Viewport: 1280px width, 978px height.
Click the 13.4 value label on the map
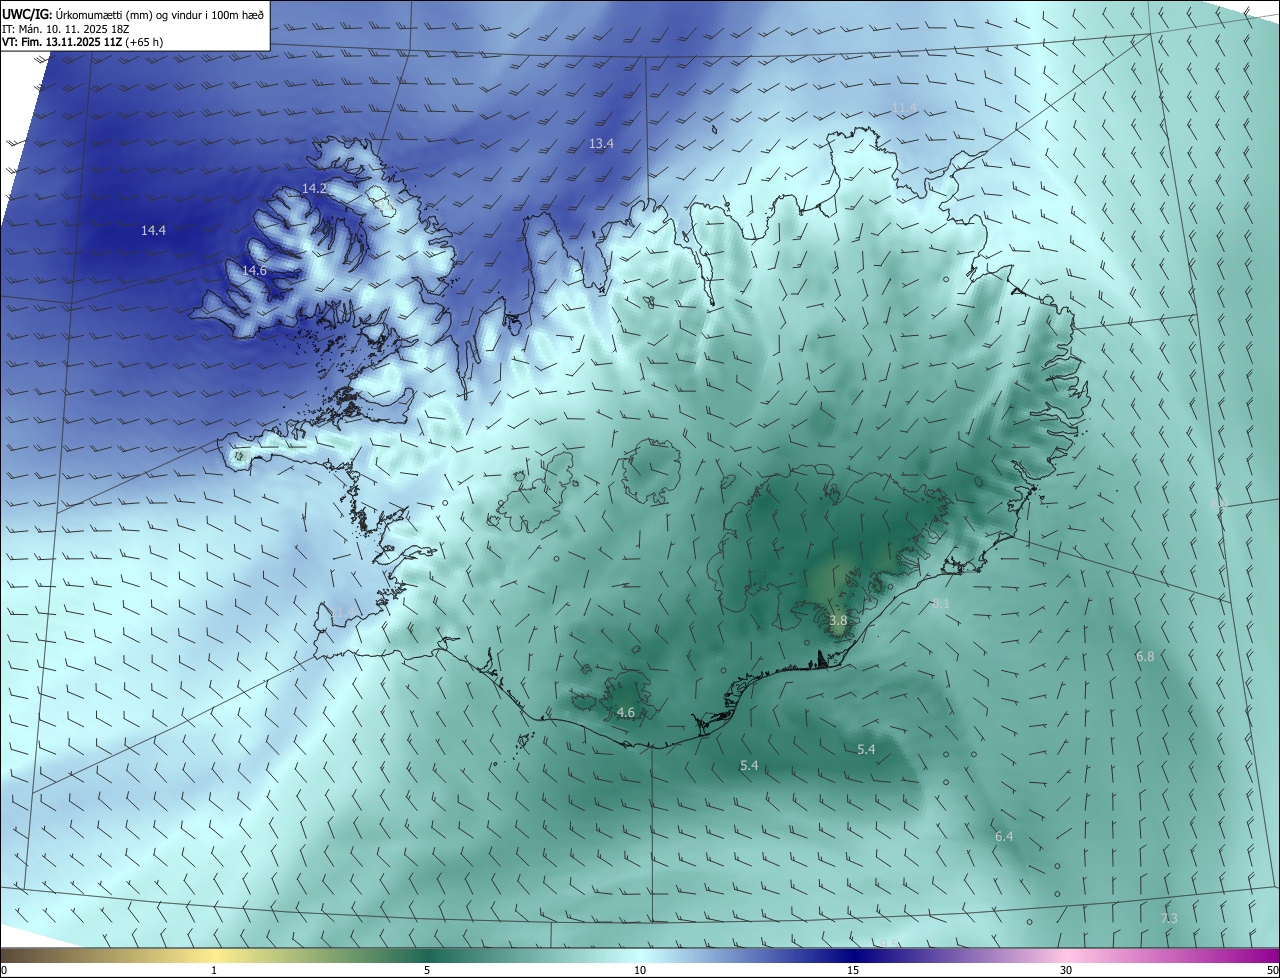[x=601, y=144]
